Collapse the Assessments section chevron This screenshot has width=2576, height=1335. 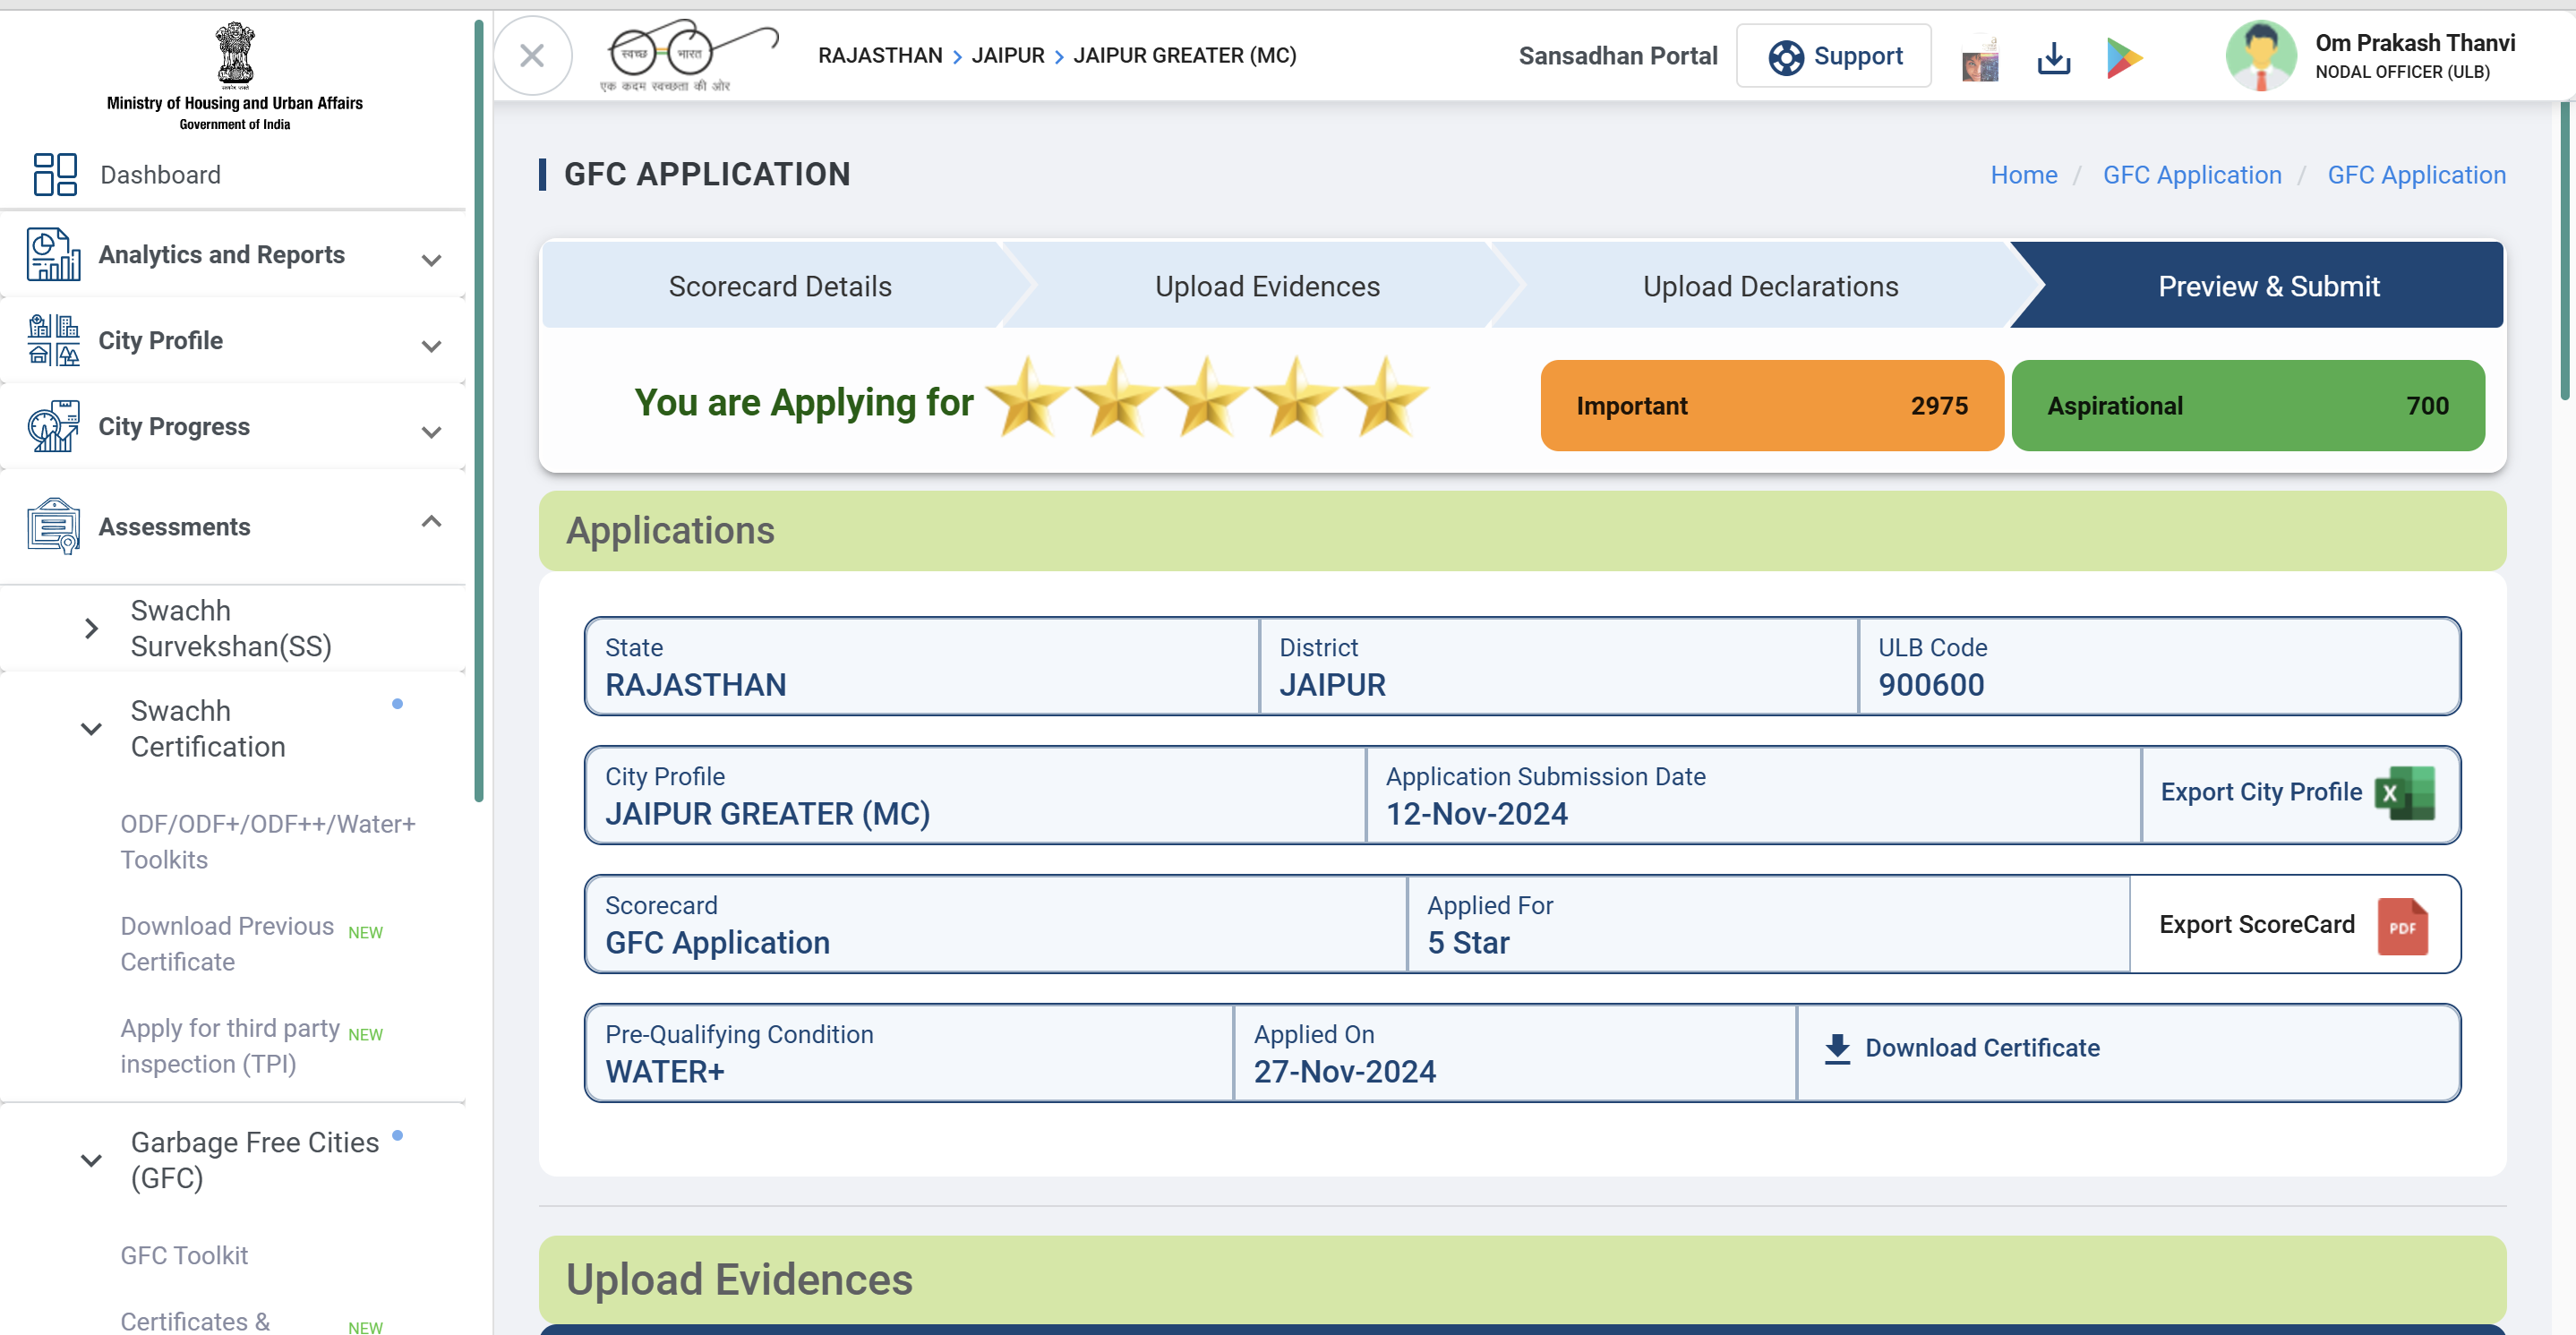pos(431,521)
